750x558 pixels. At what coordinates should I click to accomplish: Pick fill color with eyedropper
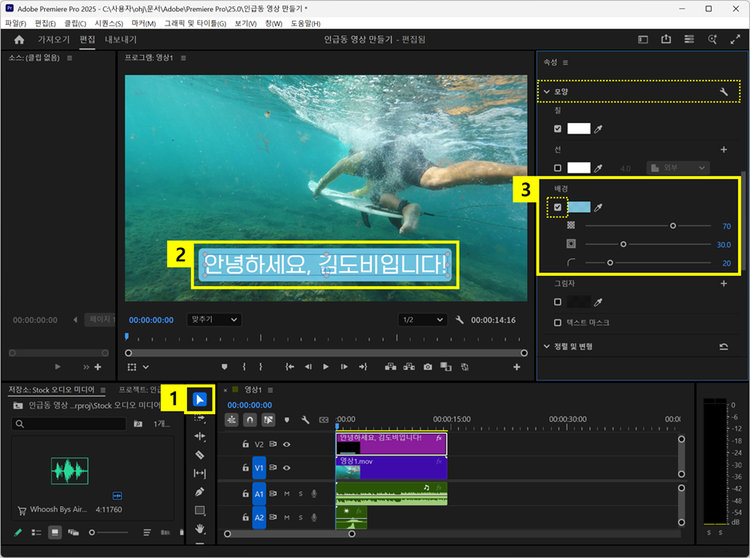pyautogui.click(x=600, y=128)
